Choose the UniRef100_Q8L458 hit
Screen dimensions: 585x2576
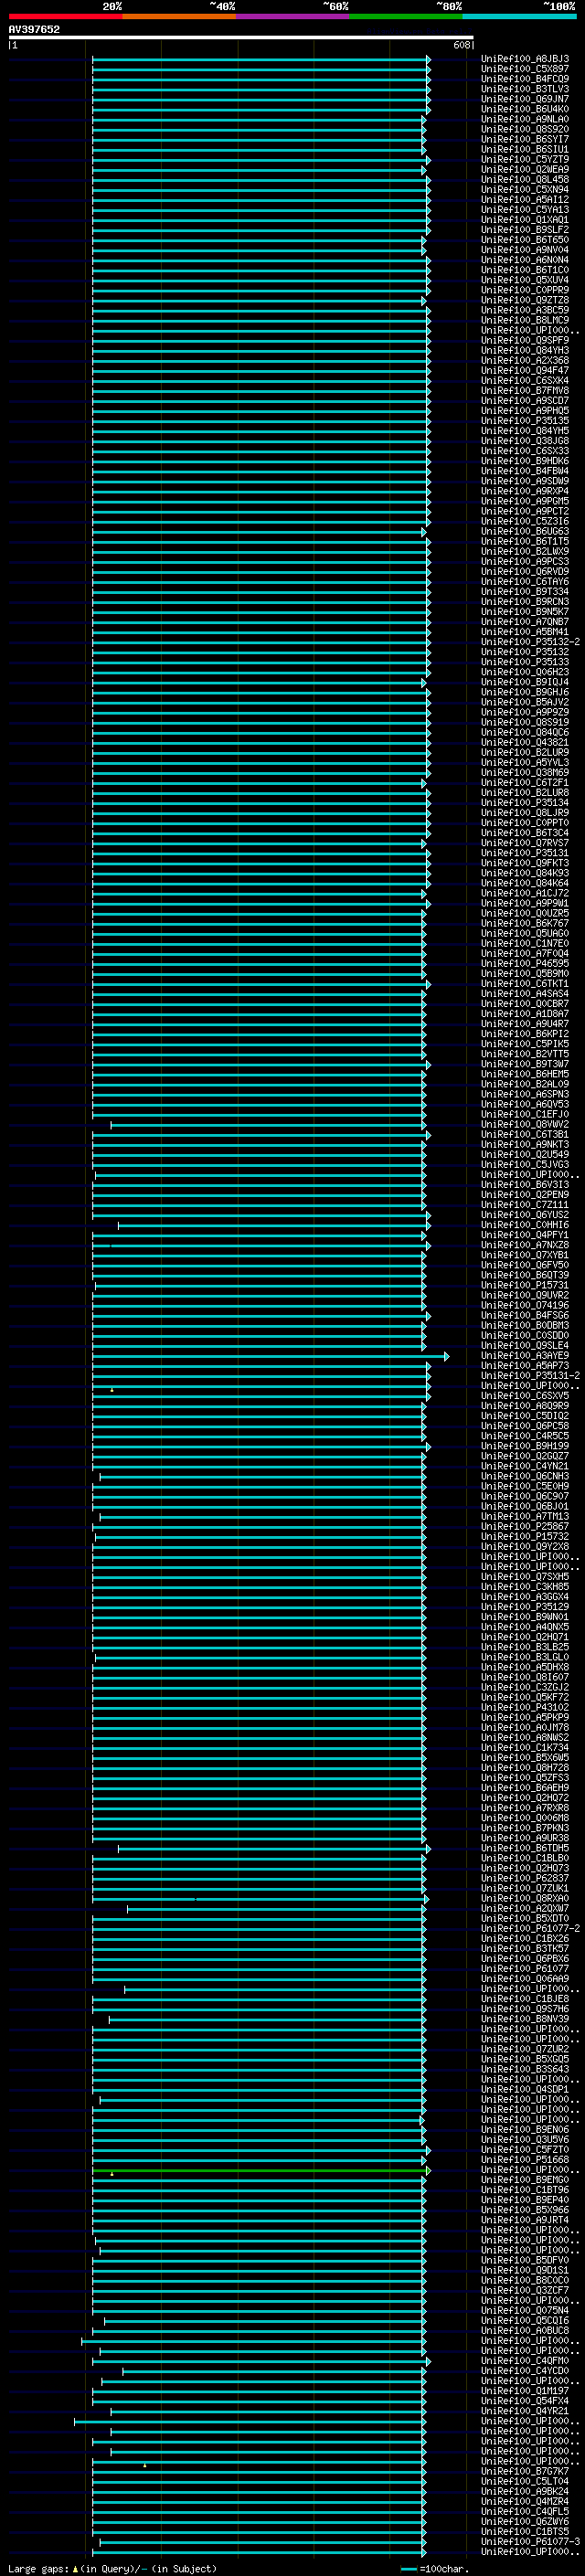(525, 180)
